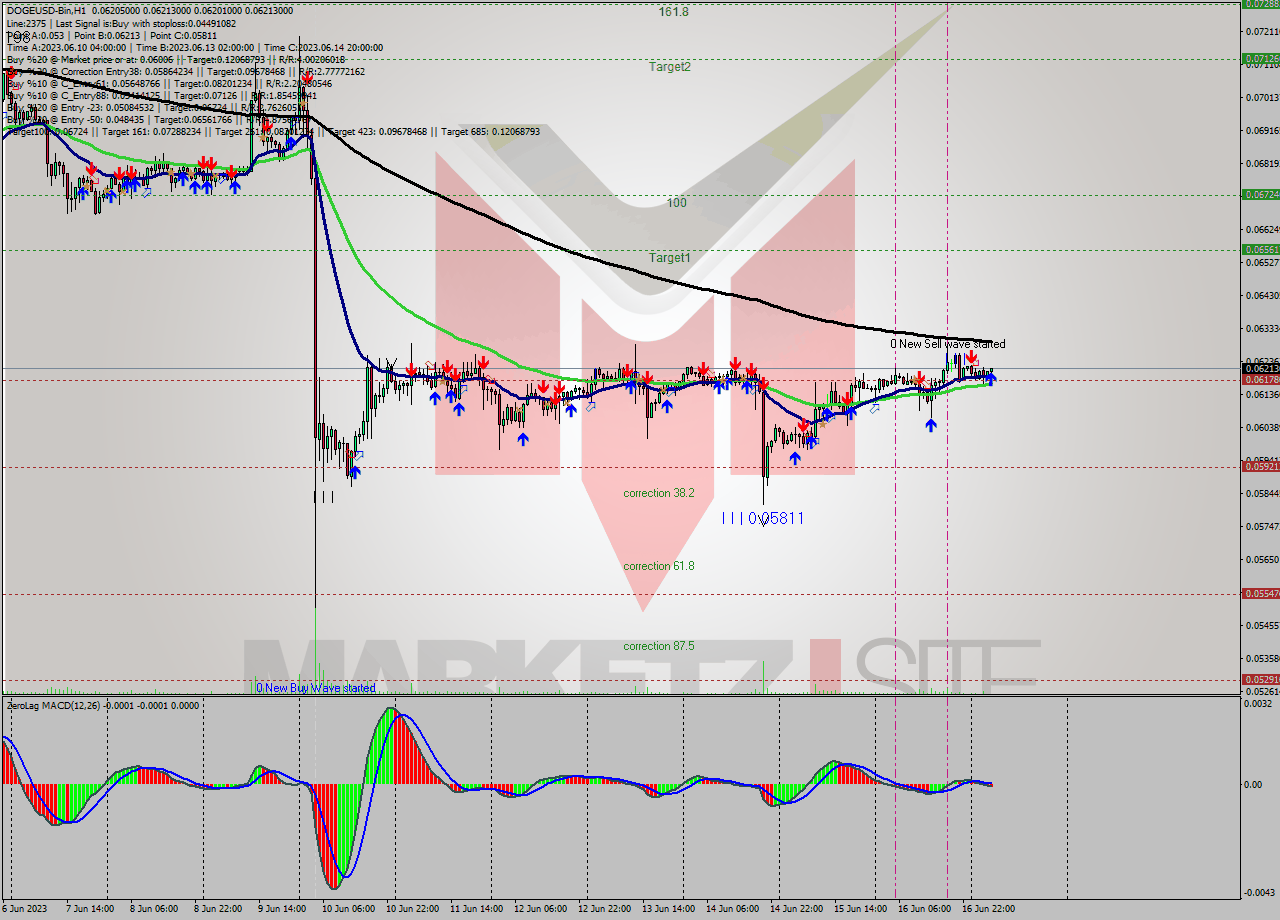Click the 0.06819 price axis label

1260,163
